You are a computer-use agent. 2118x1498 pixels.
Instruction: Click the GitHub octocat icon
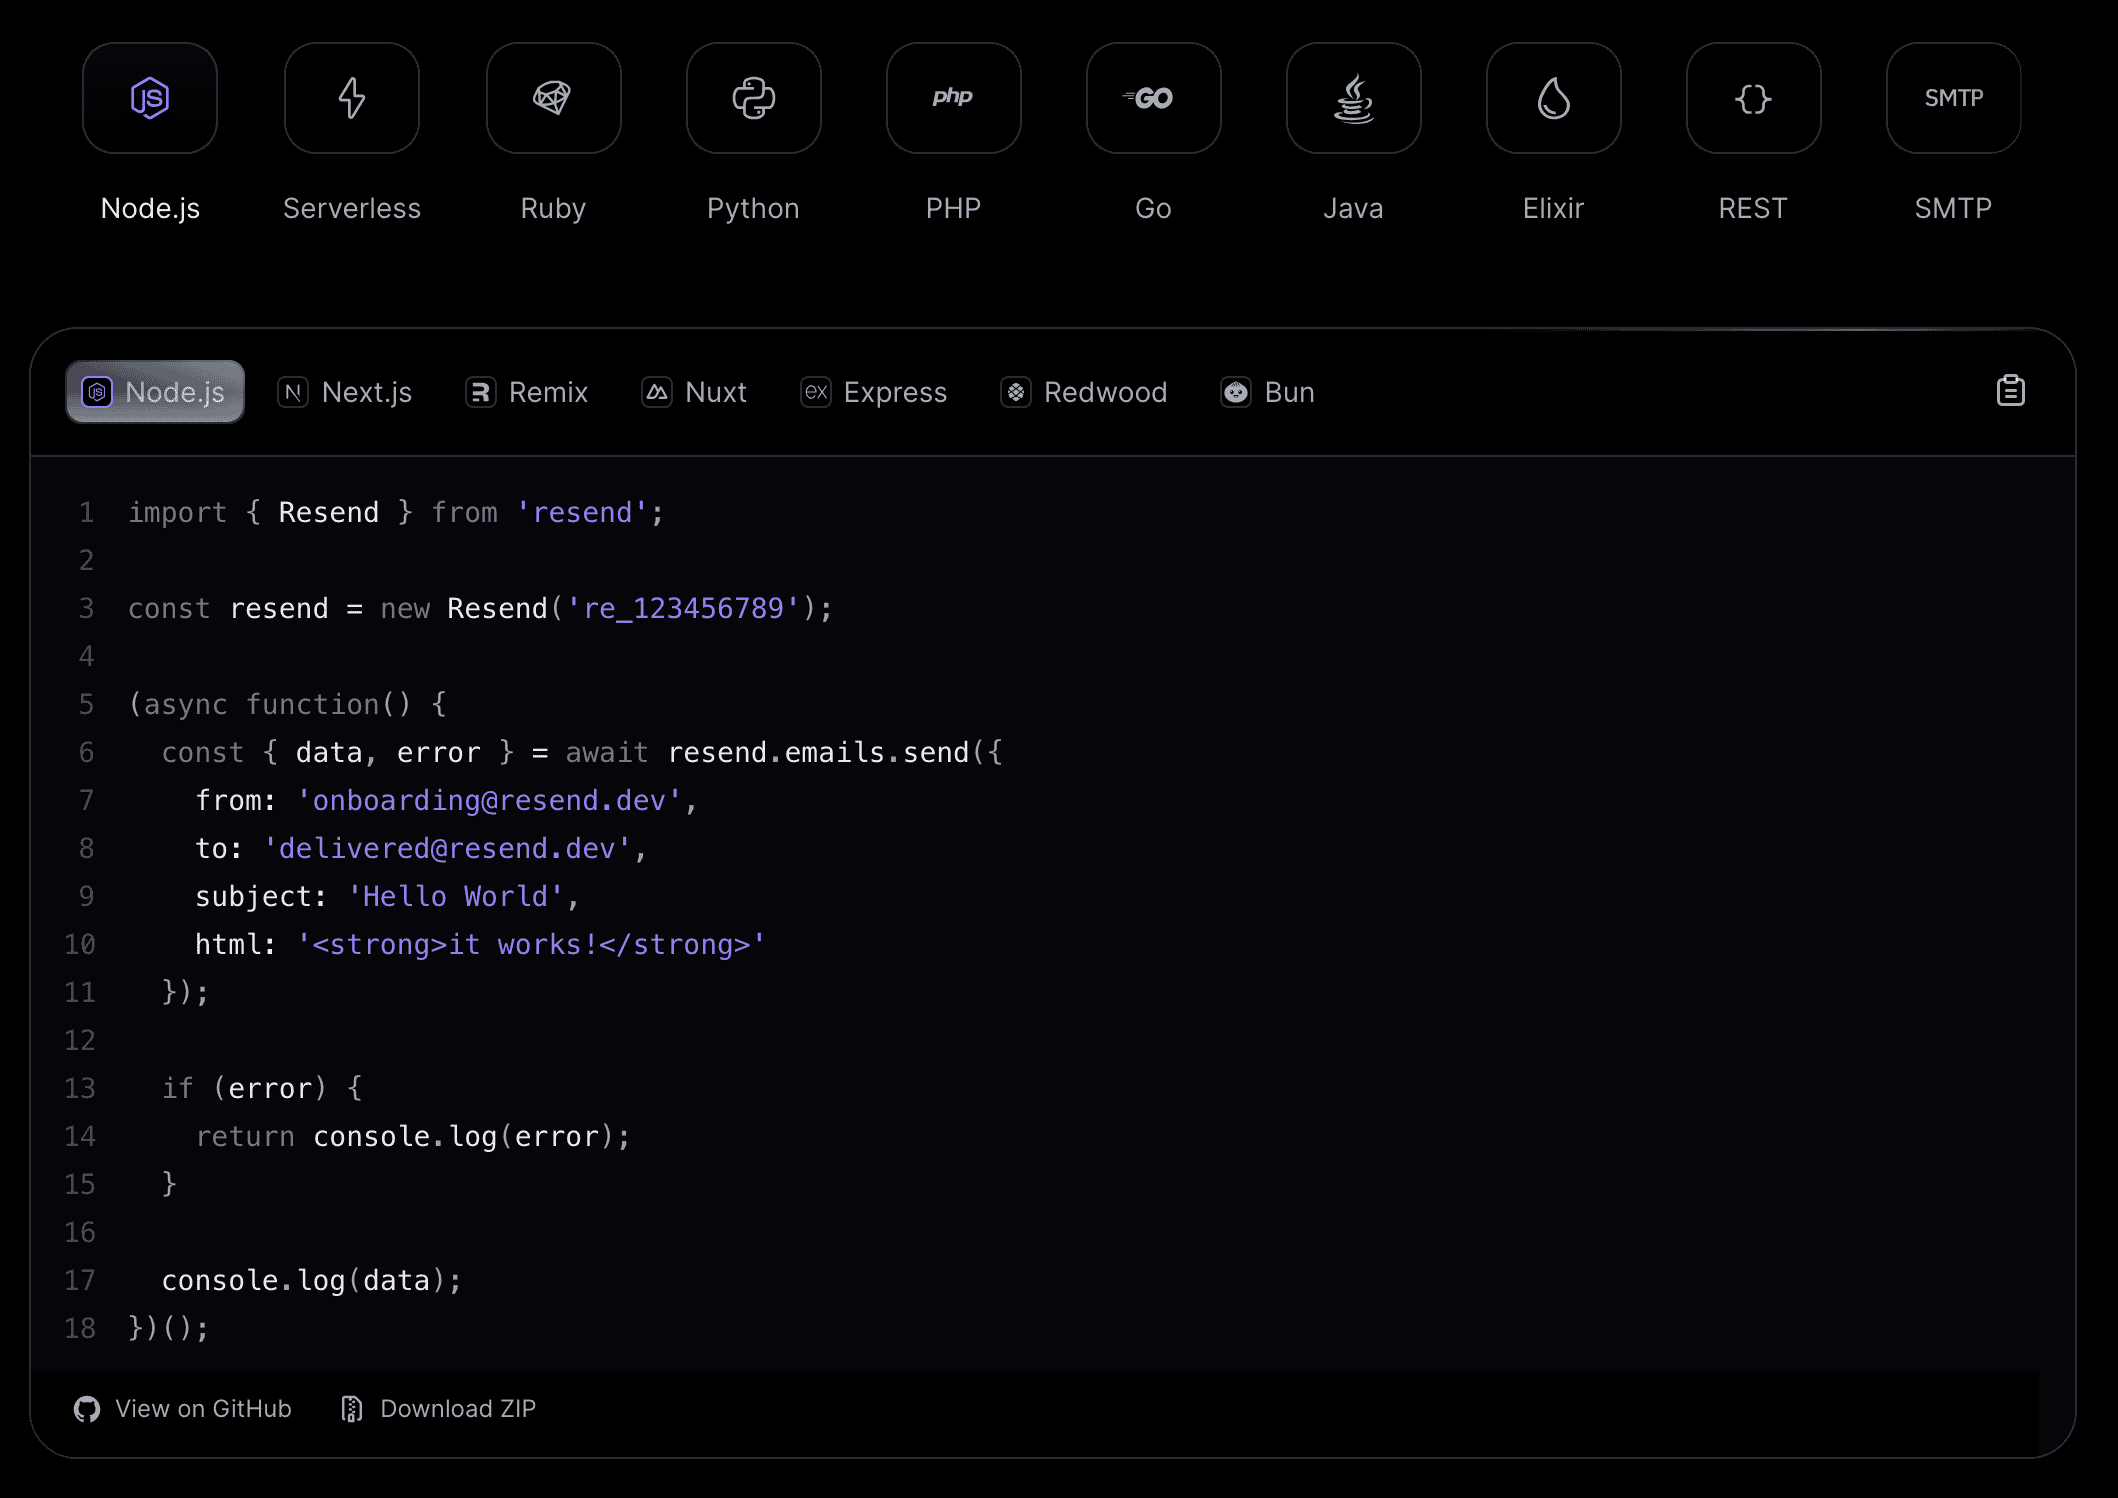point(87,1409)
